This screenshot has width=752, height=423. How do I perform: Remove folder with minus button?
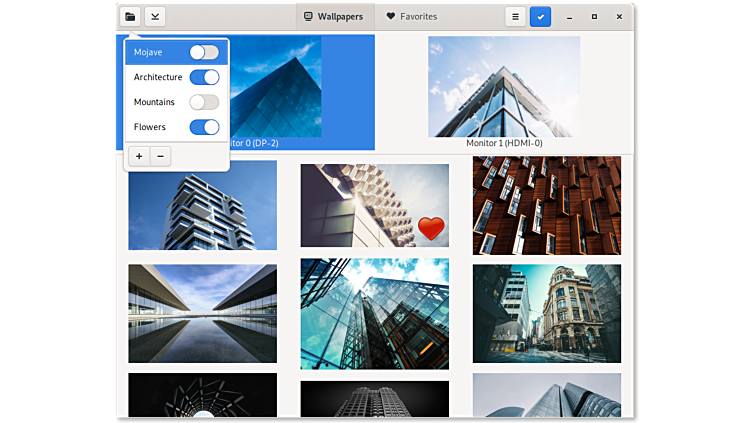coord(160,156)
